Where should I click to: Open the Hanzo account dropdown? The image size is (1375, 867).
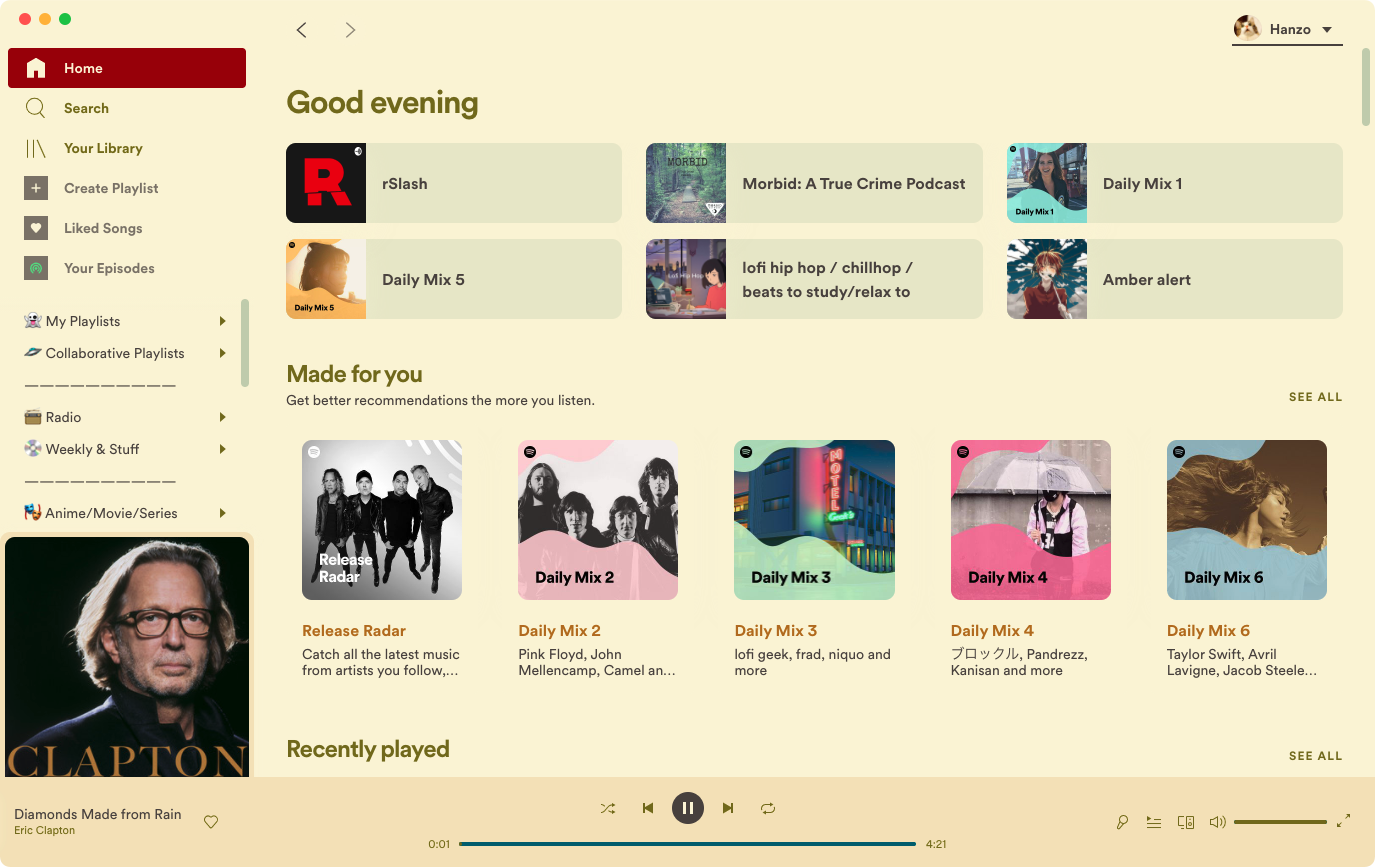tap(1287, 29)
